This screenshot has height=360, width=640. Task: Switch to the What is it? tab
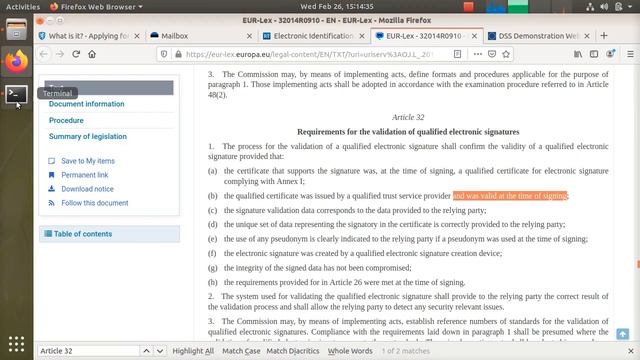89,36
